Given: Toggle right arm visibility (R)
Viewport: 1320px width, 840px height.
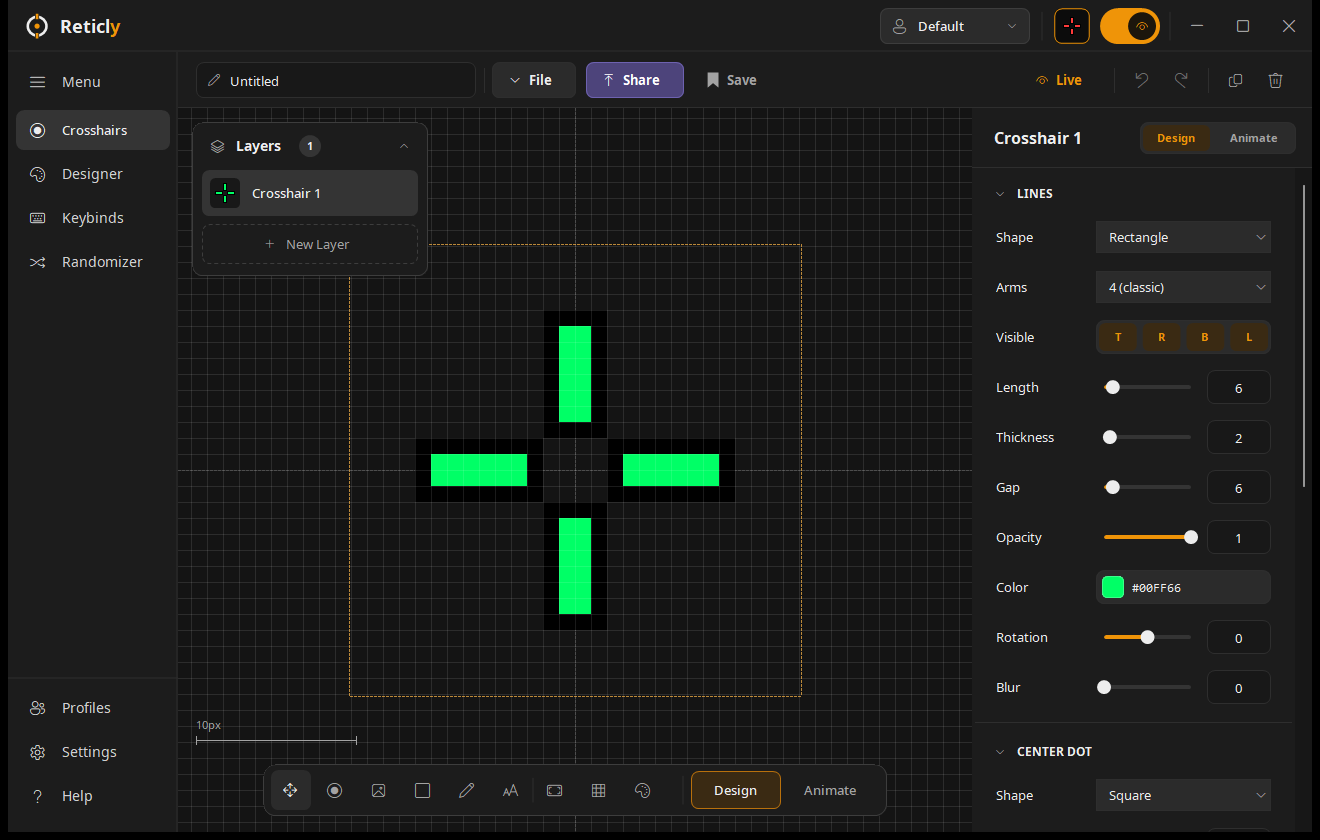Looking at the screenshot, I should pos(1162,337).
